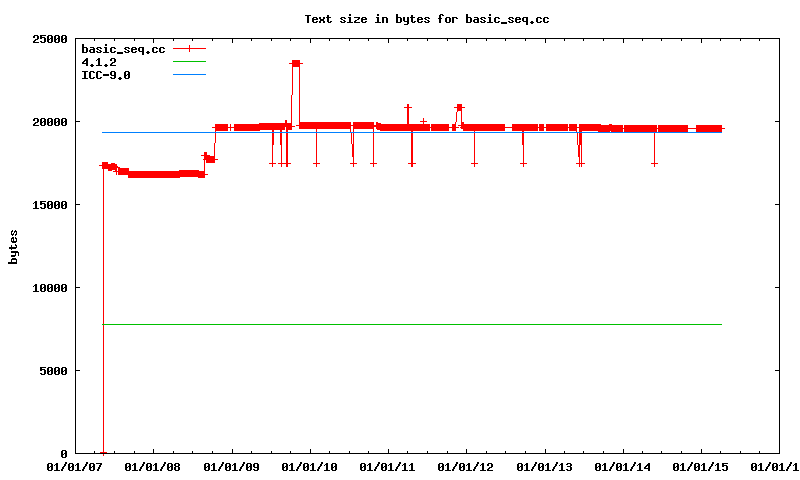Click the chart title for basic_seq.cc
This screenshot has width=800, height=480.
click(x=427, y=19)
